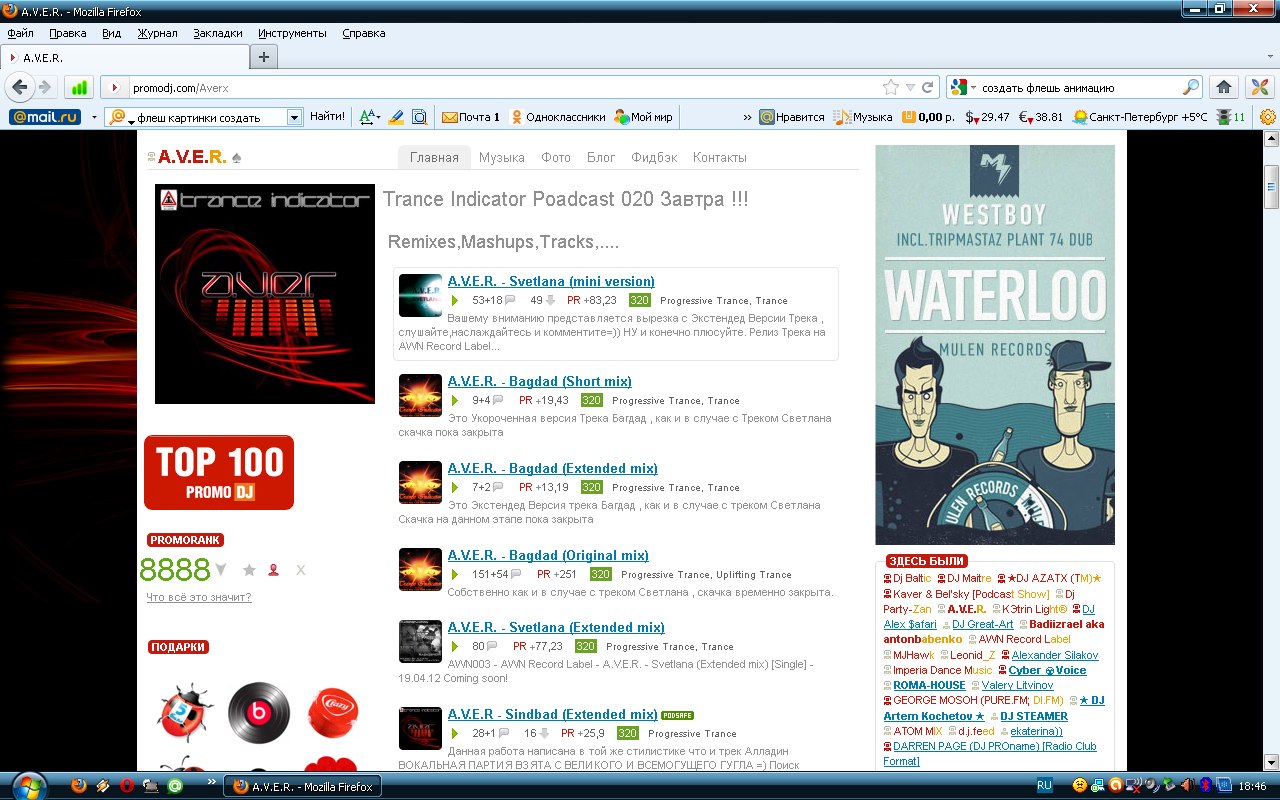This screenshot has width=1280, height=800.
Task: Open the Фидбэк site tab
Action: click(x=654, y=157)
